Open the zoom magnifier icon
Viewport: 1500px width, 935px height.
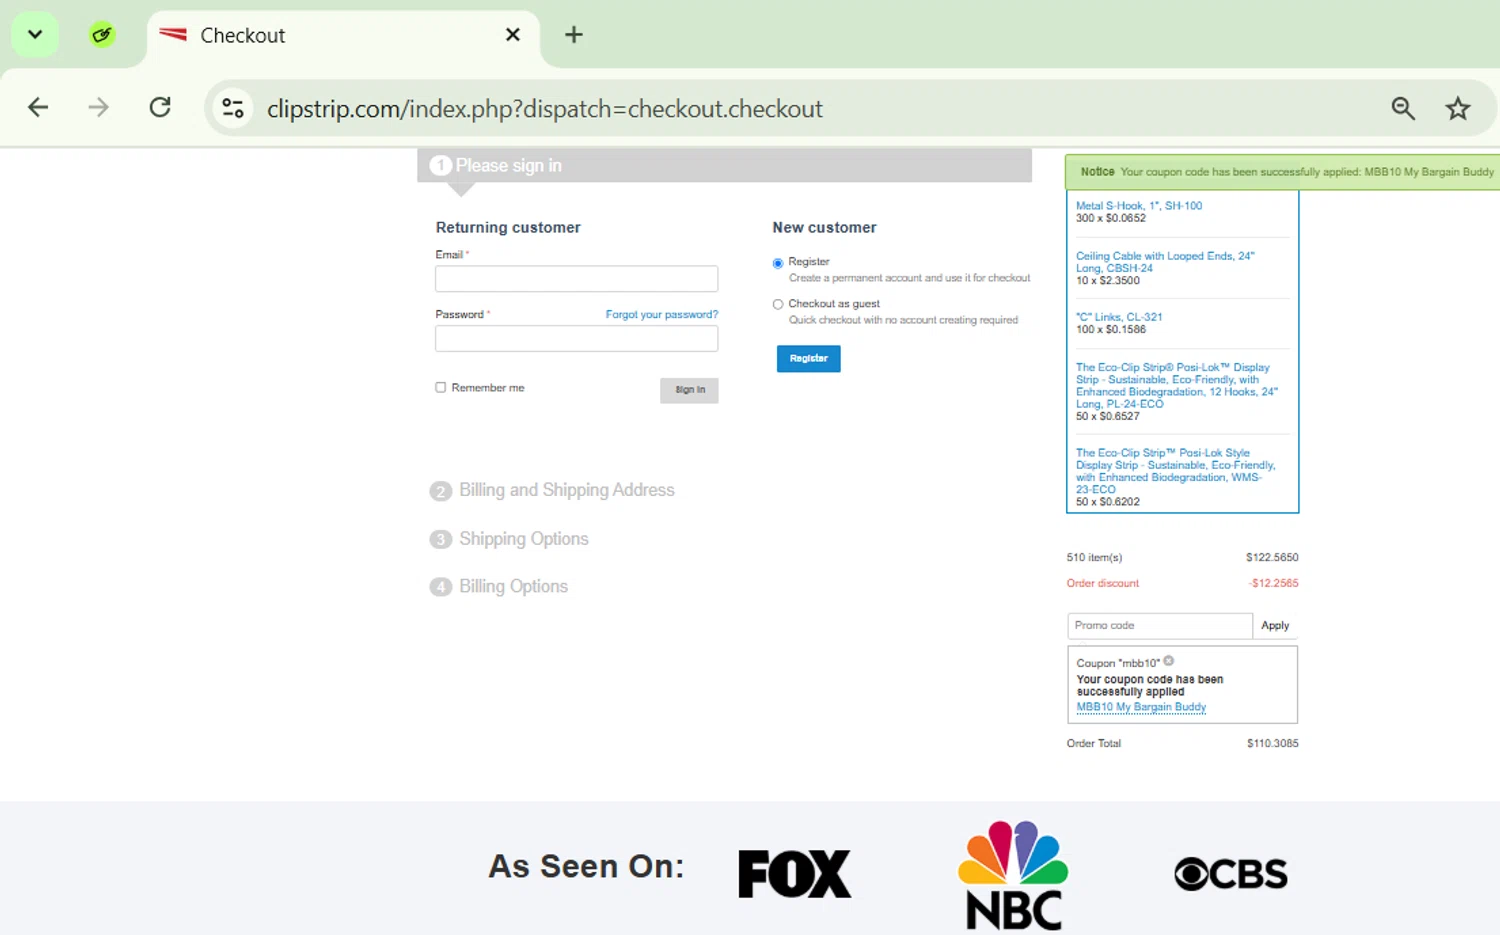click(1403, 108)
